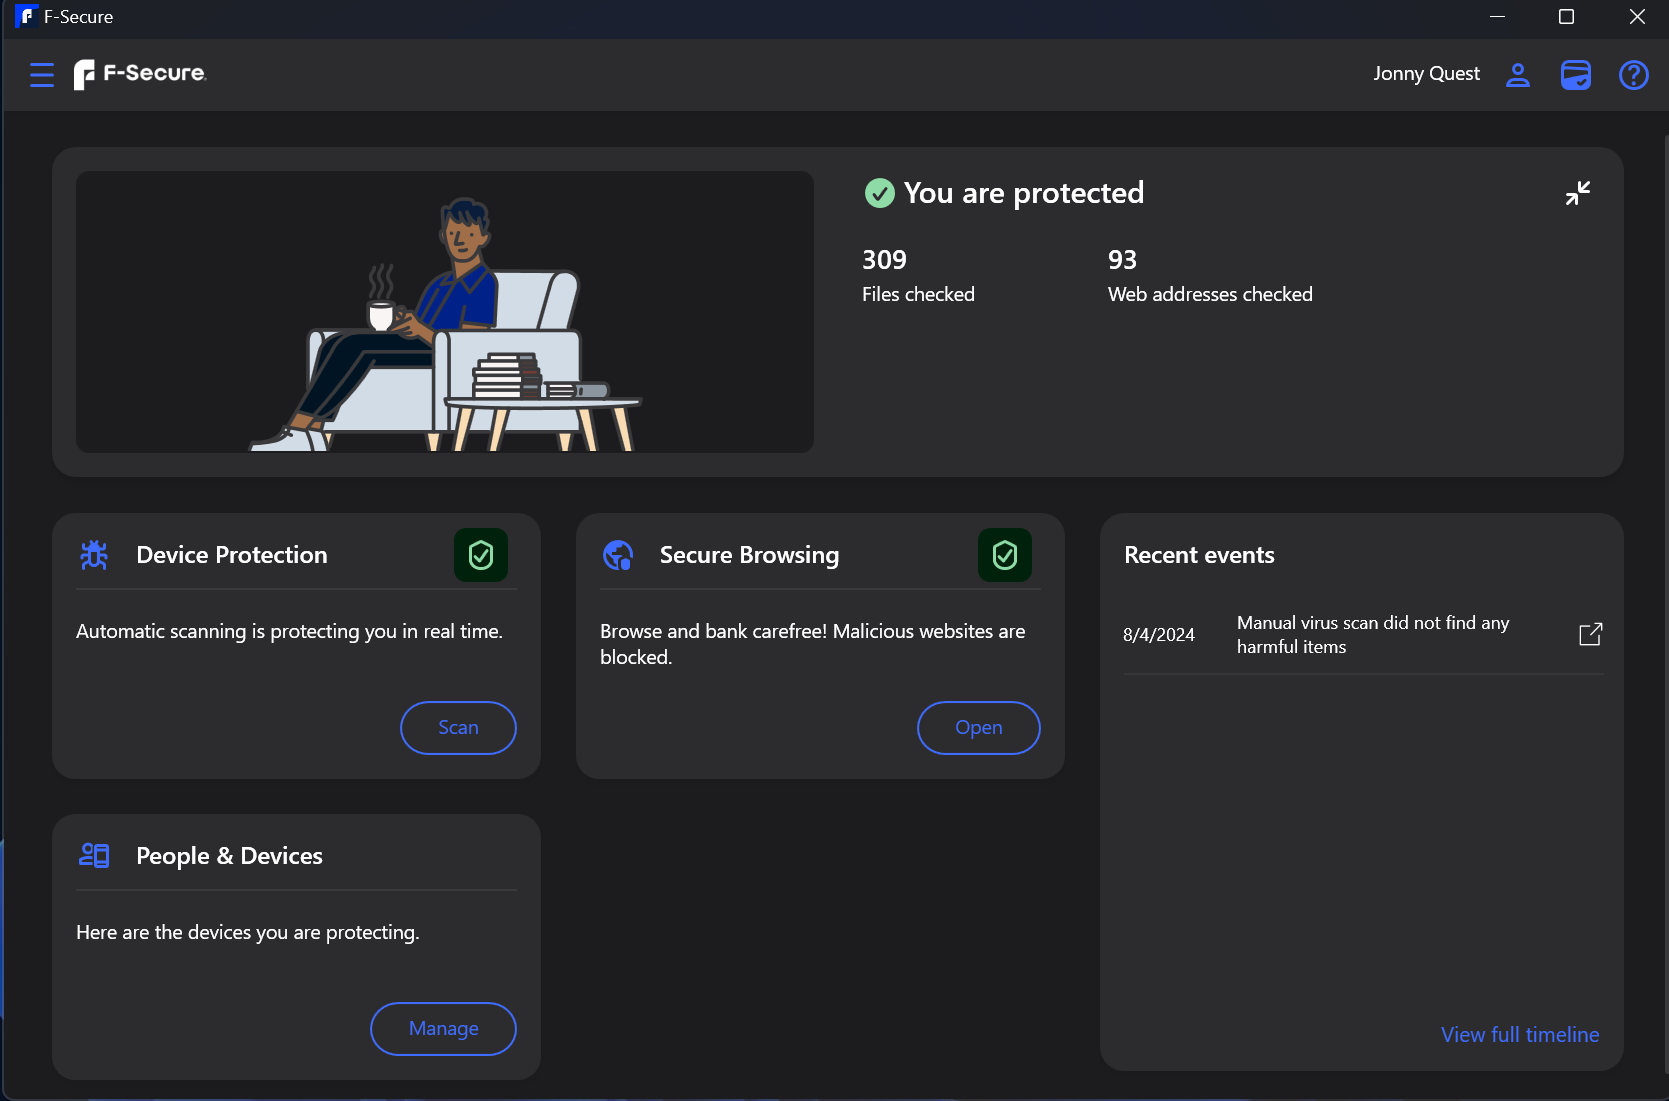Click the 93 web addresses checked count
This screenshot has height=1101, width=1669.
(x=1122, y=260)
